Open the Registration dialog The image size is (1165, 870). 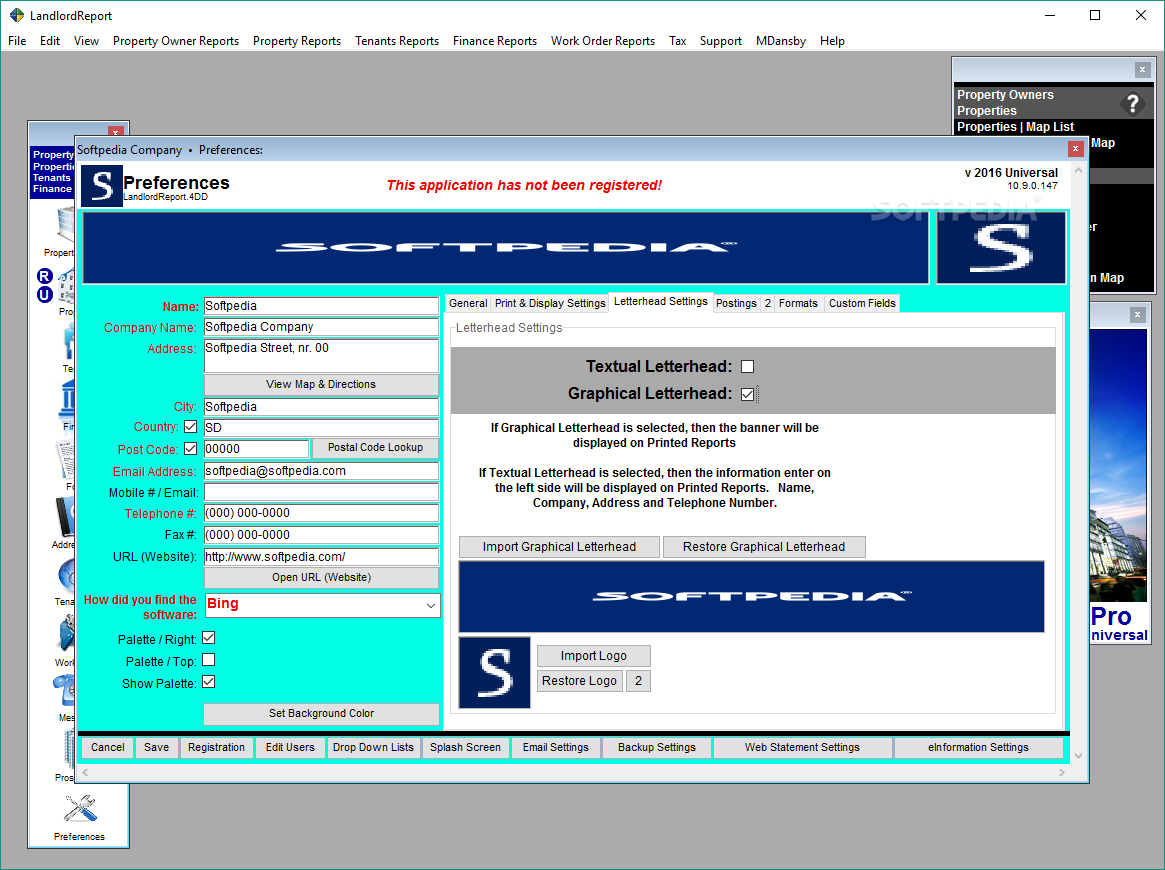point(216,747)
